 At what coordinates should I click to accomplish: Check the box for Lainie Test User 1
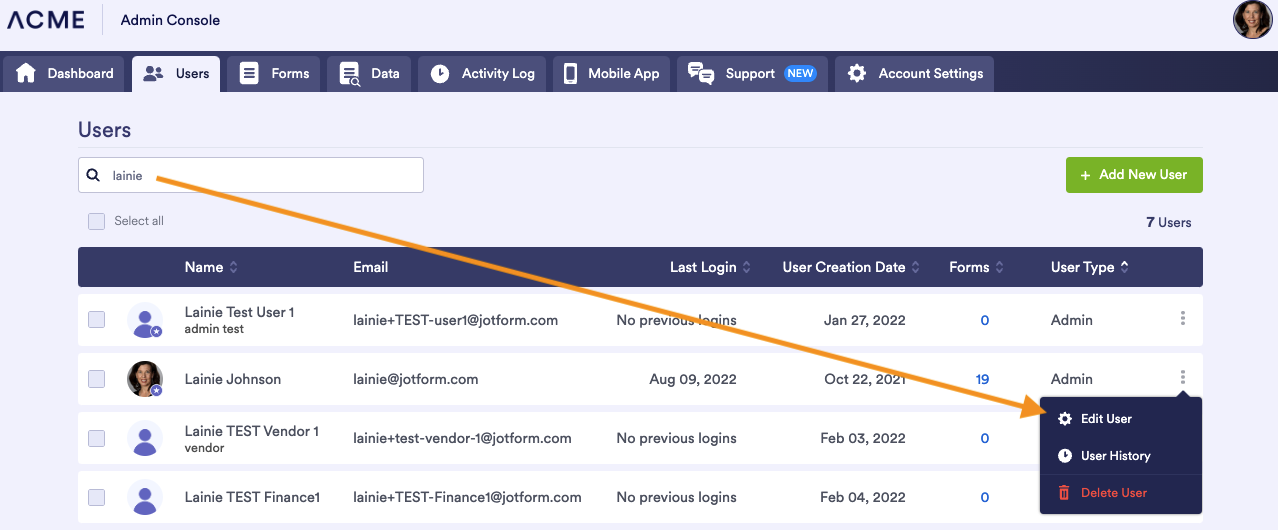click(x=96, y=320)
